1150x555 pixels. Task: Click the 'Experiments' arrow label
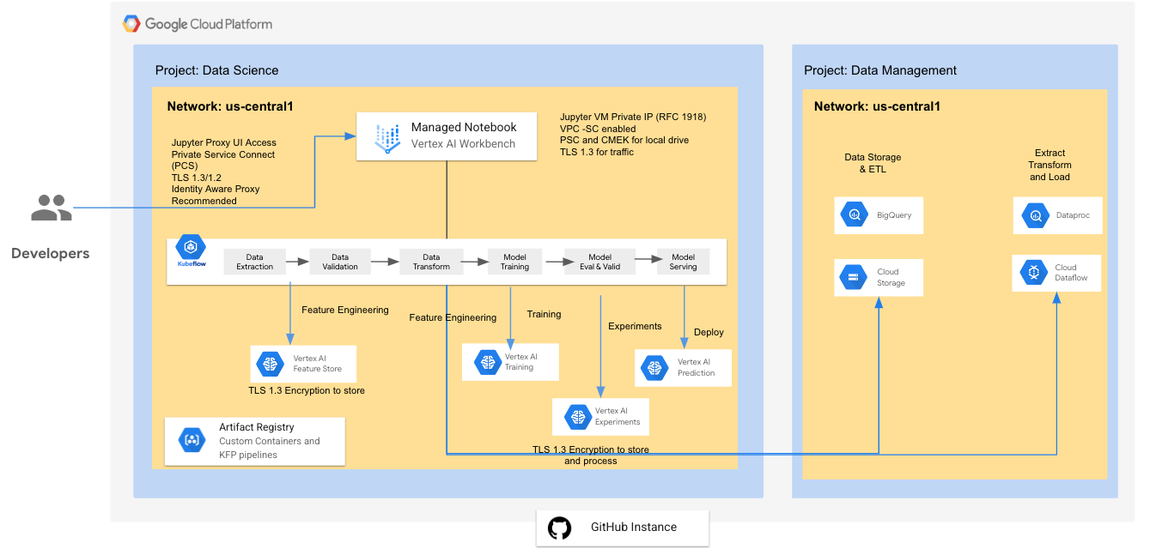coord(635,326)
